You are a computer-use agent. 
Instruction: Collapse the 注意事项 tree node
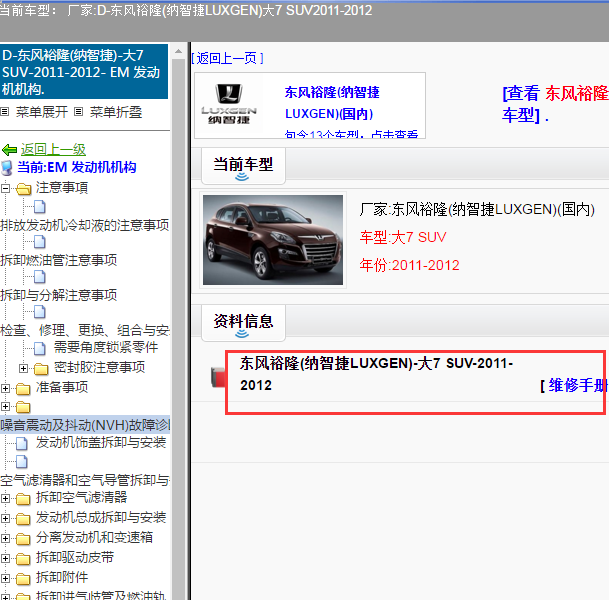5,189
